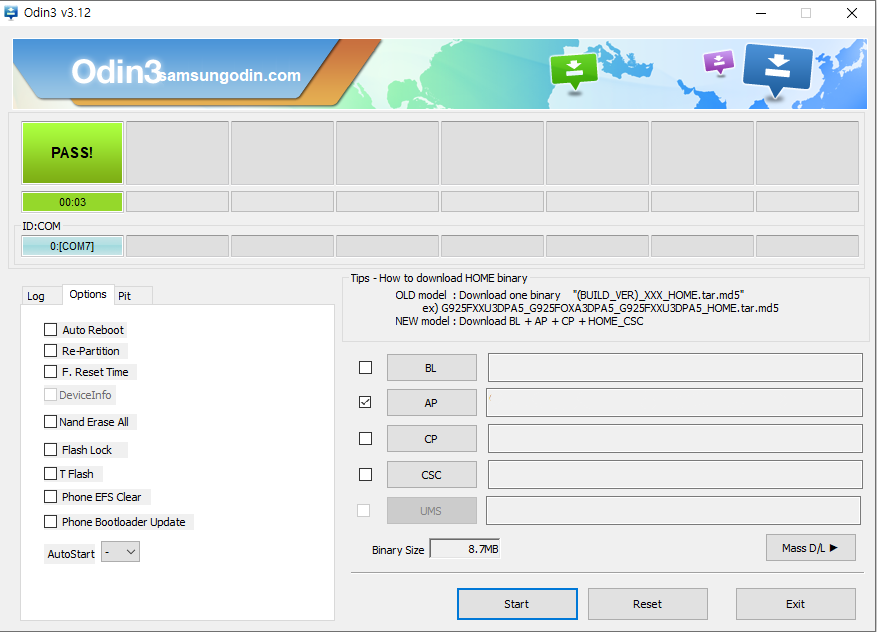The image size is (877, 632).
Task: Click the BL file path field
Action: (675, 367)
